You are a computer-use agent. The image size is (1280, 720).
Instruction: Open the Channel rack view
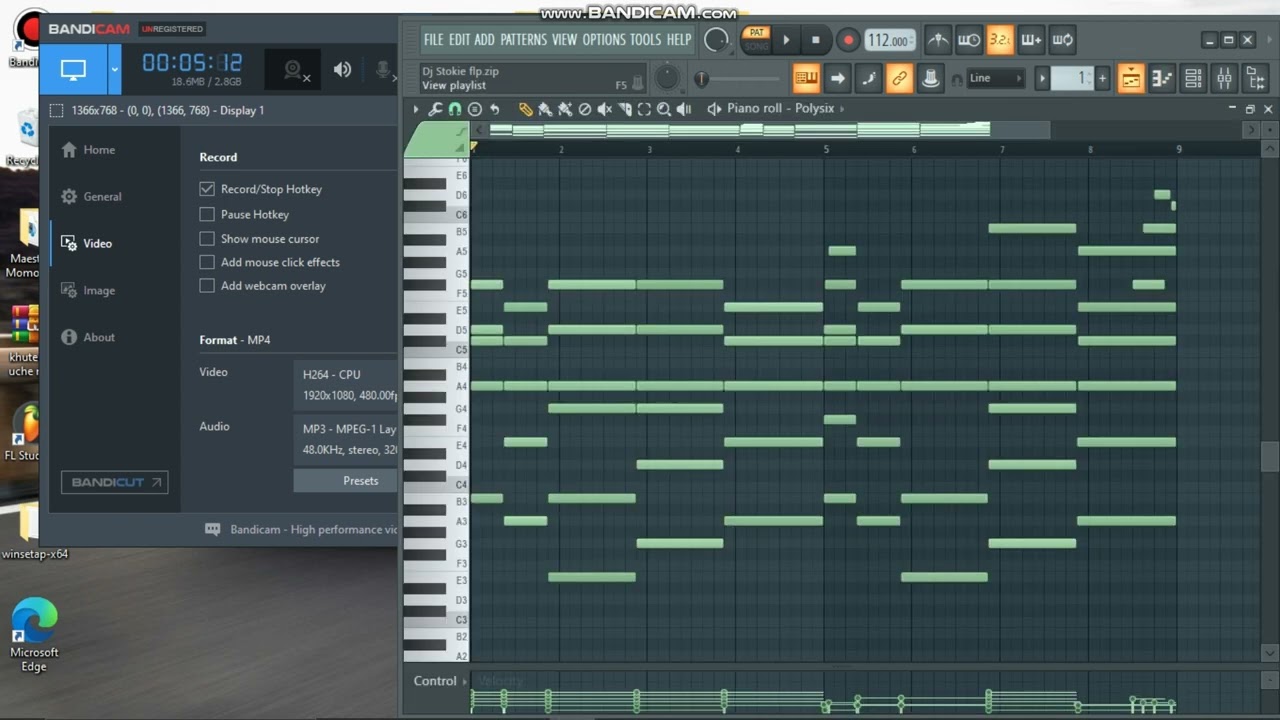(1193, 78)
